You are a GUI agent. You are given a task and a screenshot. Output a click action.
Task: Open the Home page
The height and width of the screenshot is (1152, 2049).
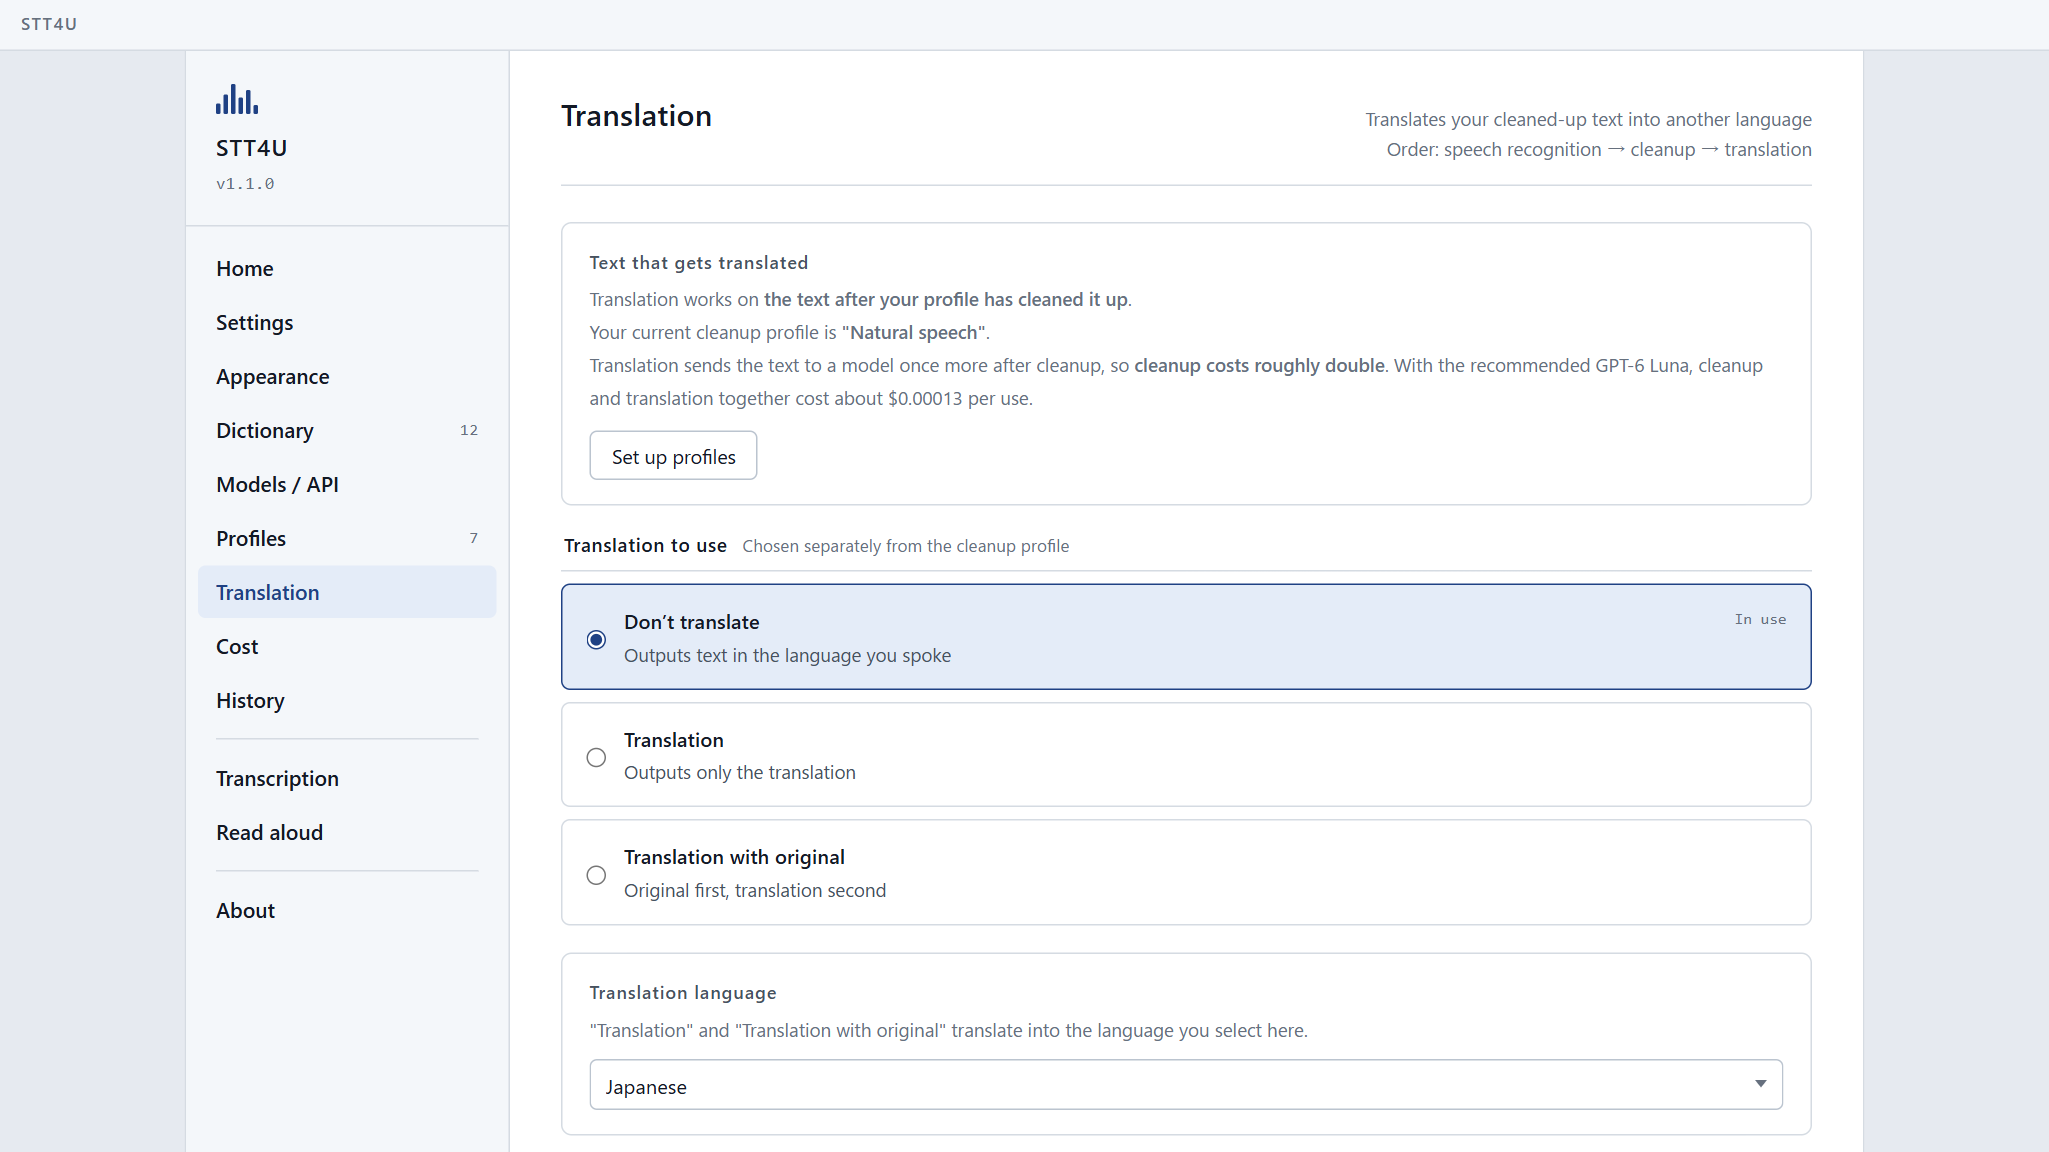347,268
